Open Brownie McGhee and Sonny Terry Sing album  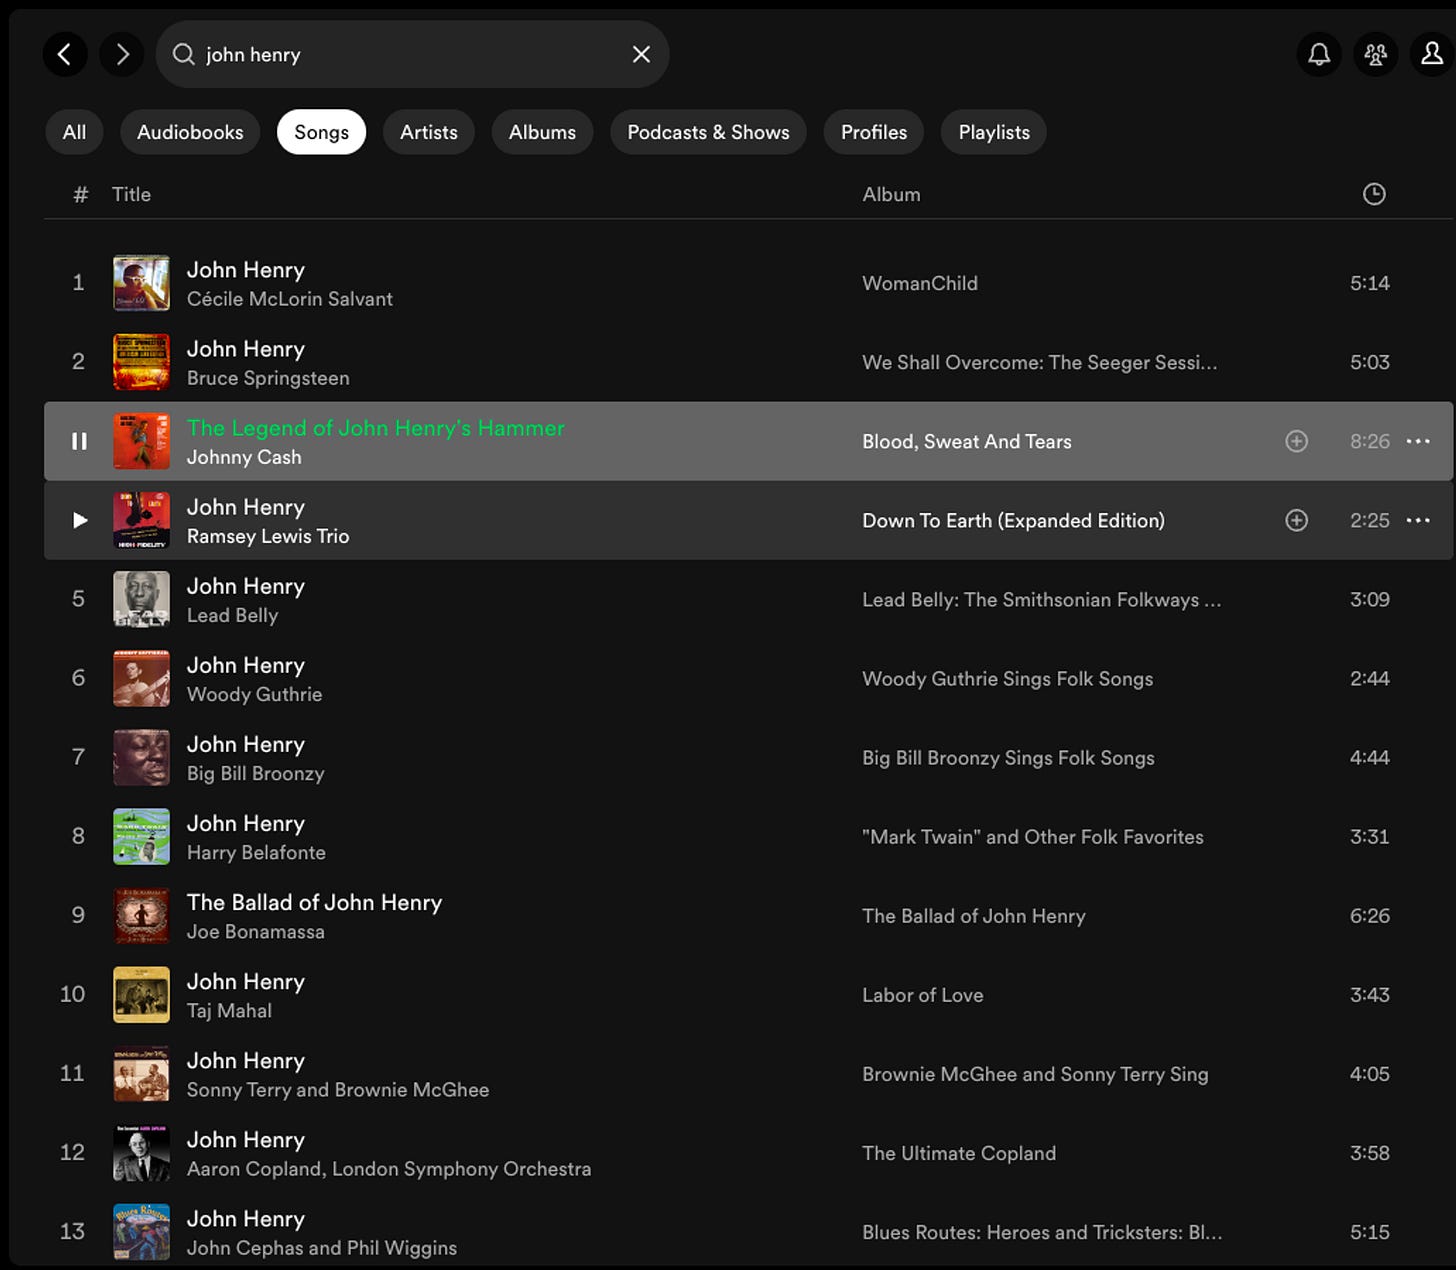[x=1035, y=1073]
